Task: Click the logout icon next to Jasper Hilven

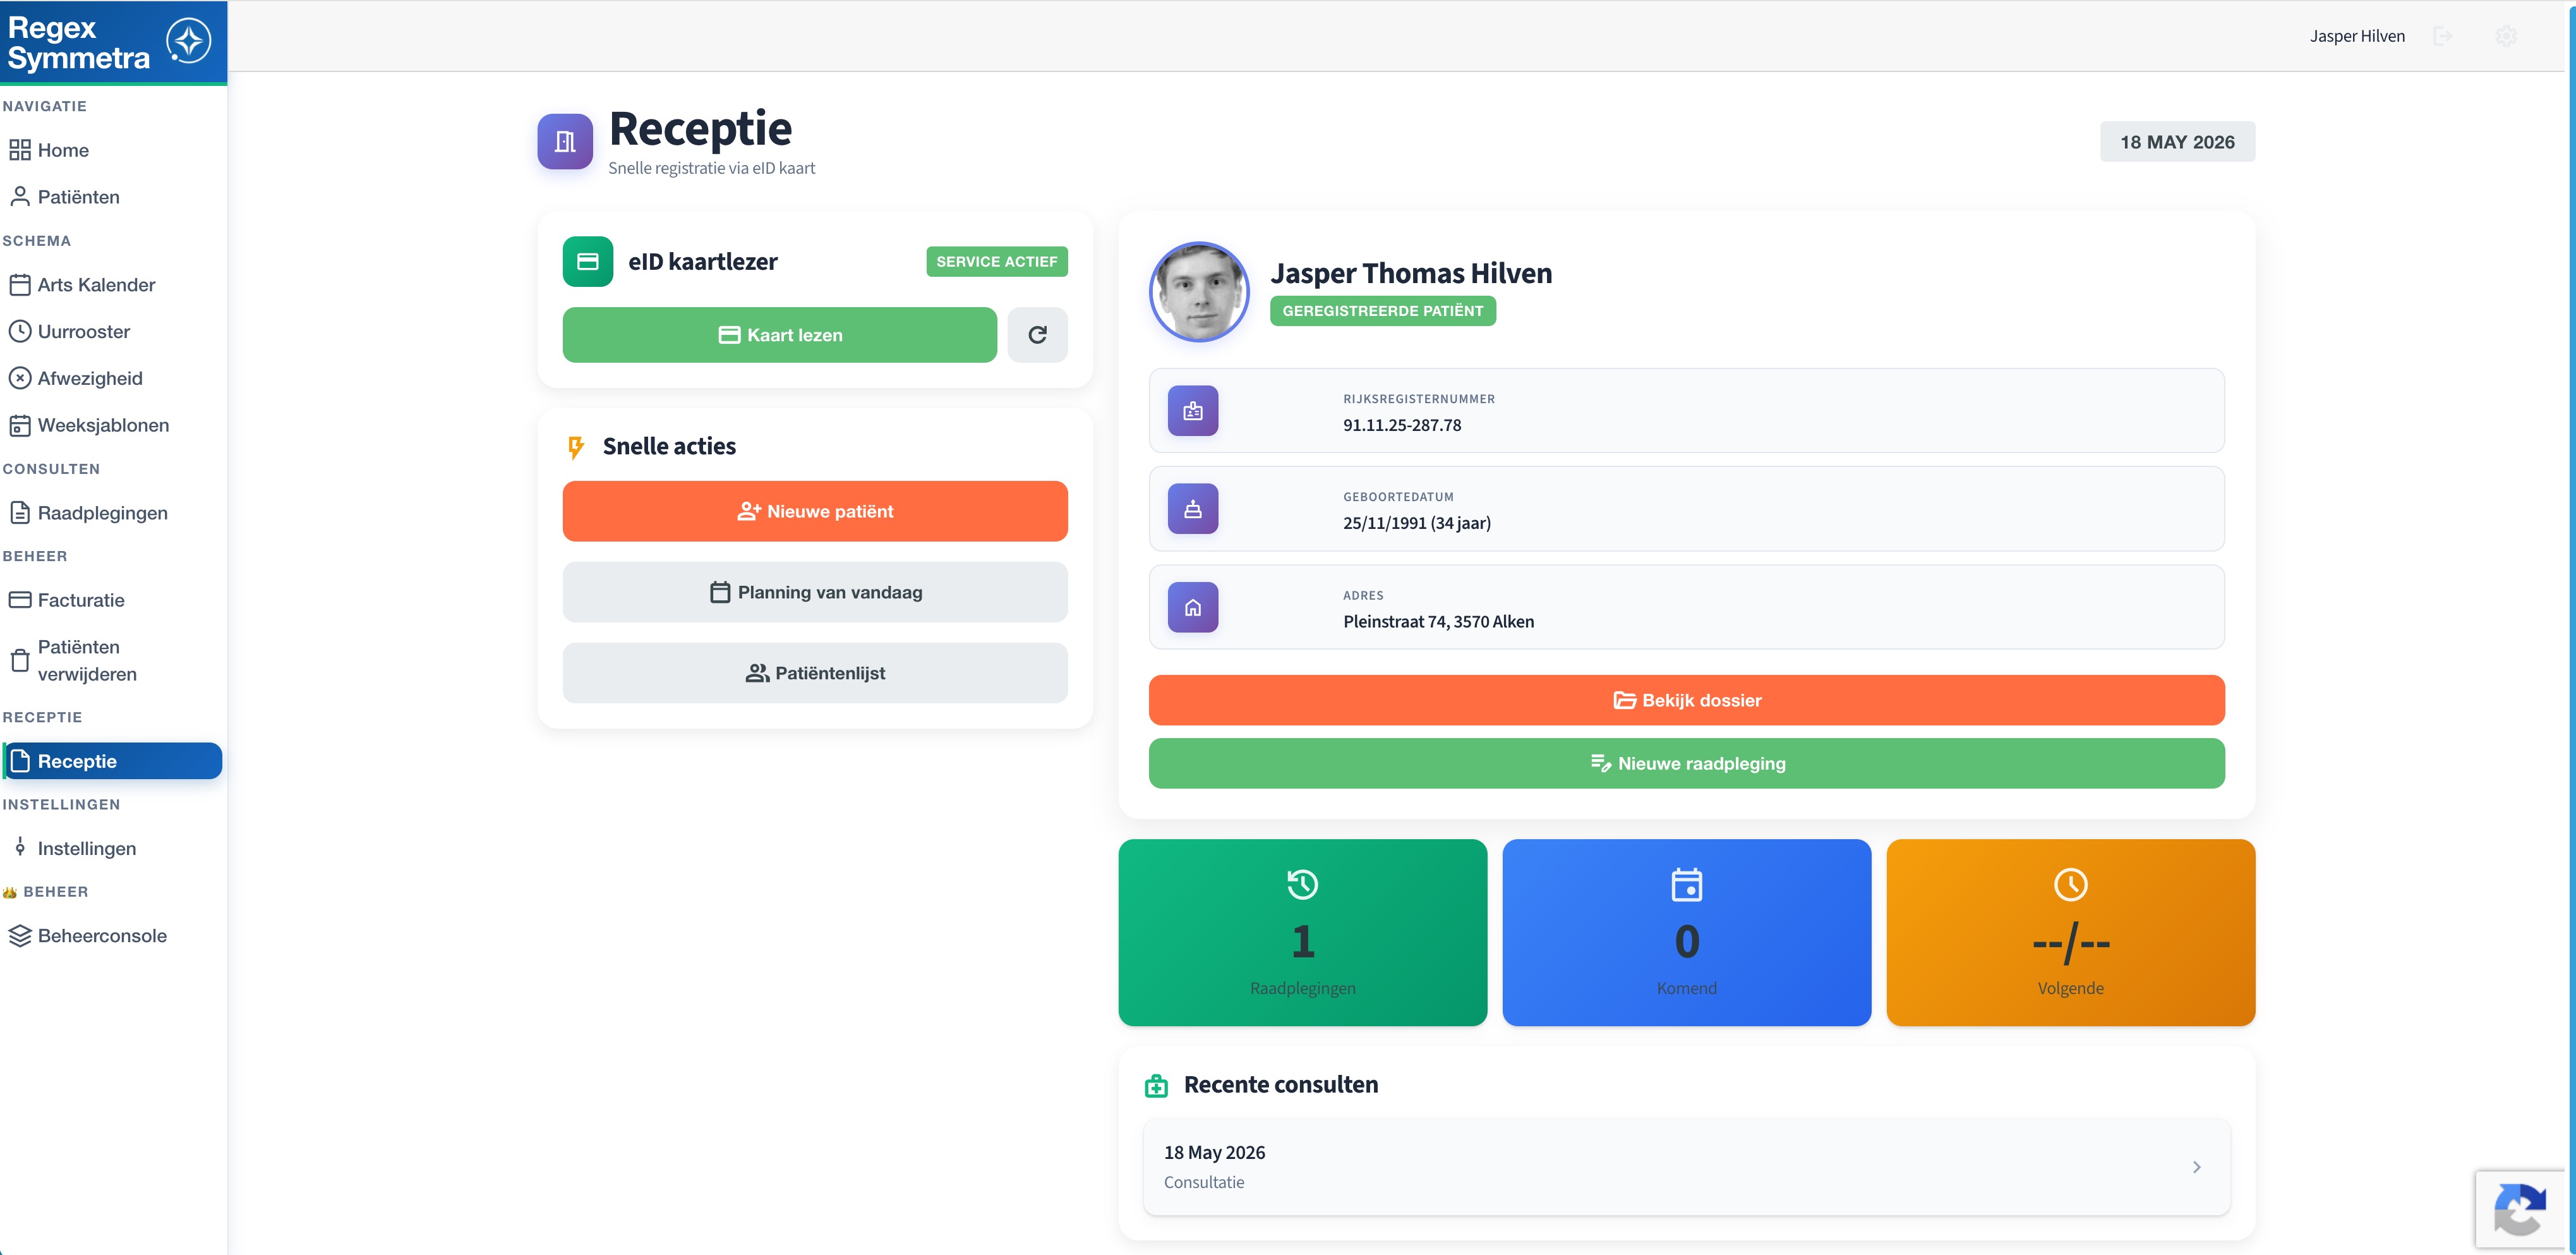Action: (2443, 36)
